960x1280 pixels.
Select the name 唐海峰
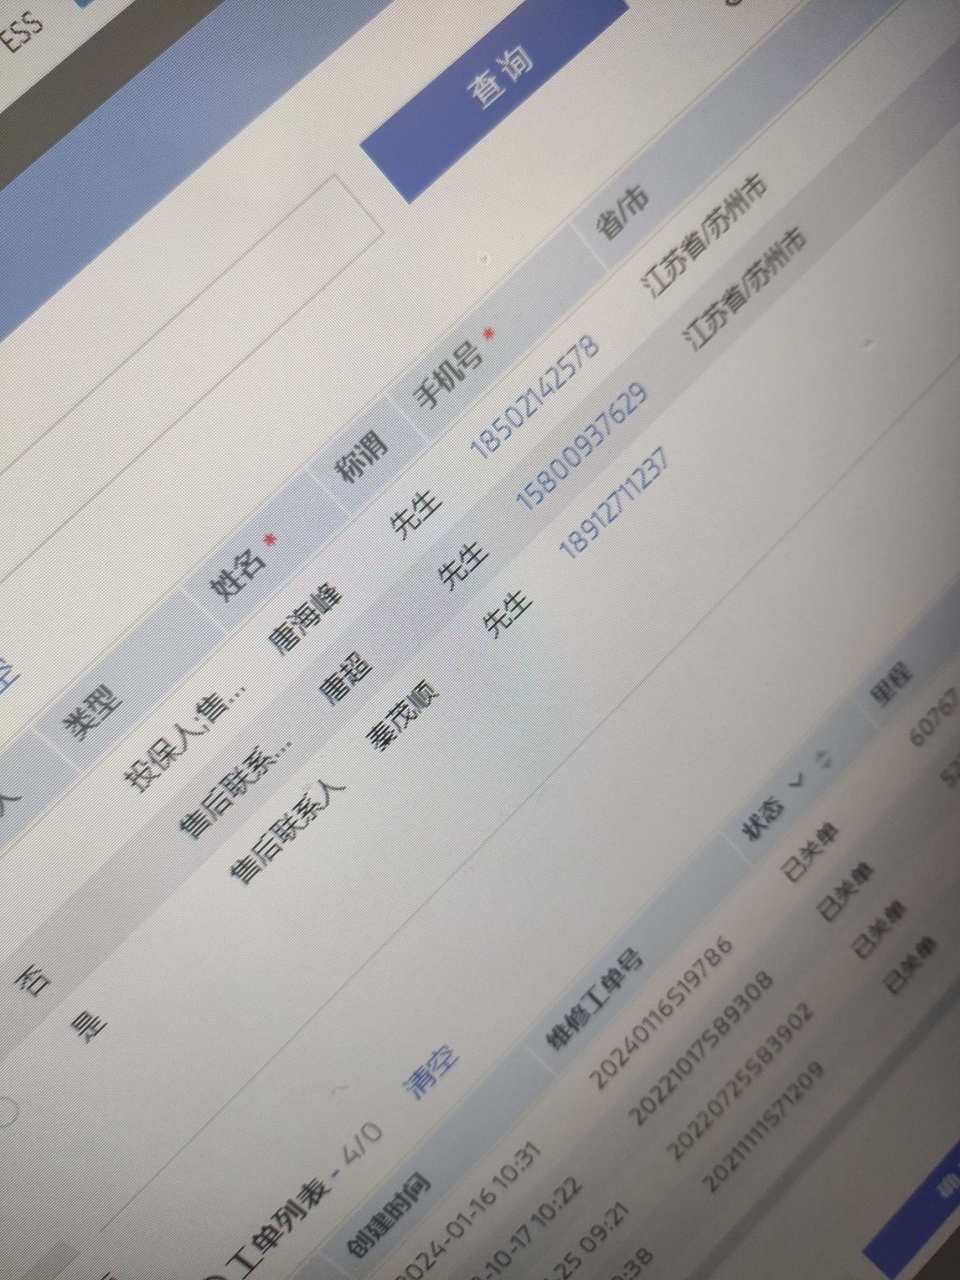(x=304, y=621)
